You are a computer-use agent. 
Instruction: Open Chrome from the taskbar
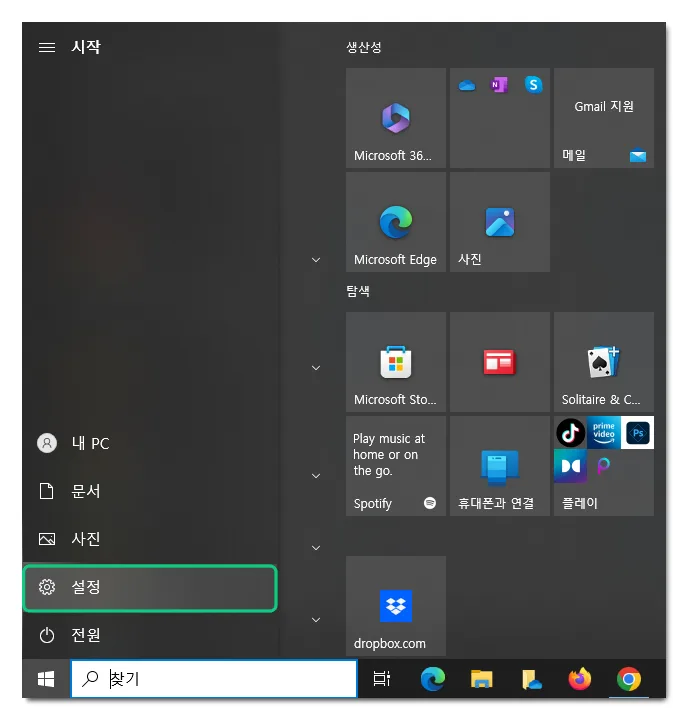[x=629, y=679]
